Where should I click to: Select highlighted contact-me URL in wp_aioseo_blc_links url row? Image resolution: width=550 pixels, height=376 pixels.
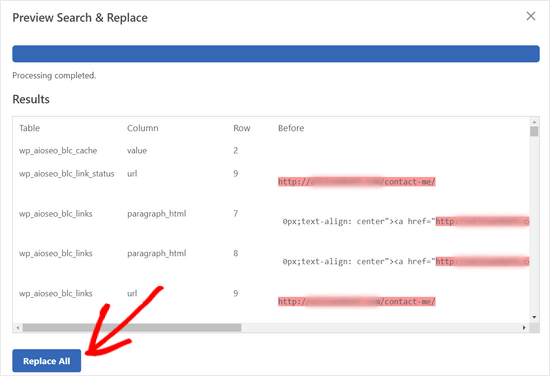[357, 302]
